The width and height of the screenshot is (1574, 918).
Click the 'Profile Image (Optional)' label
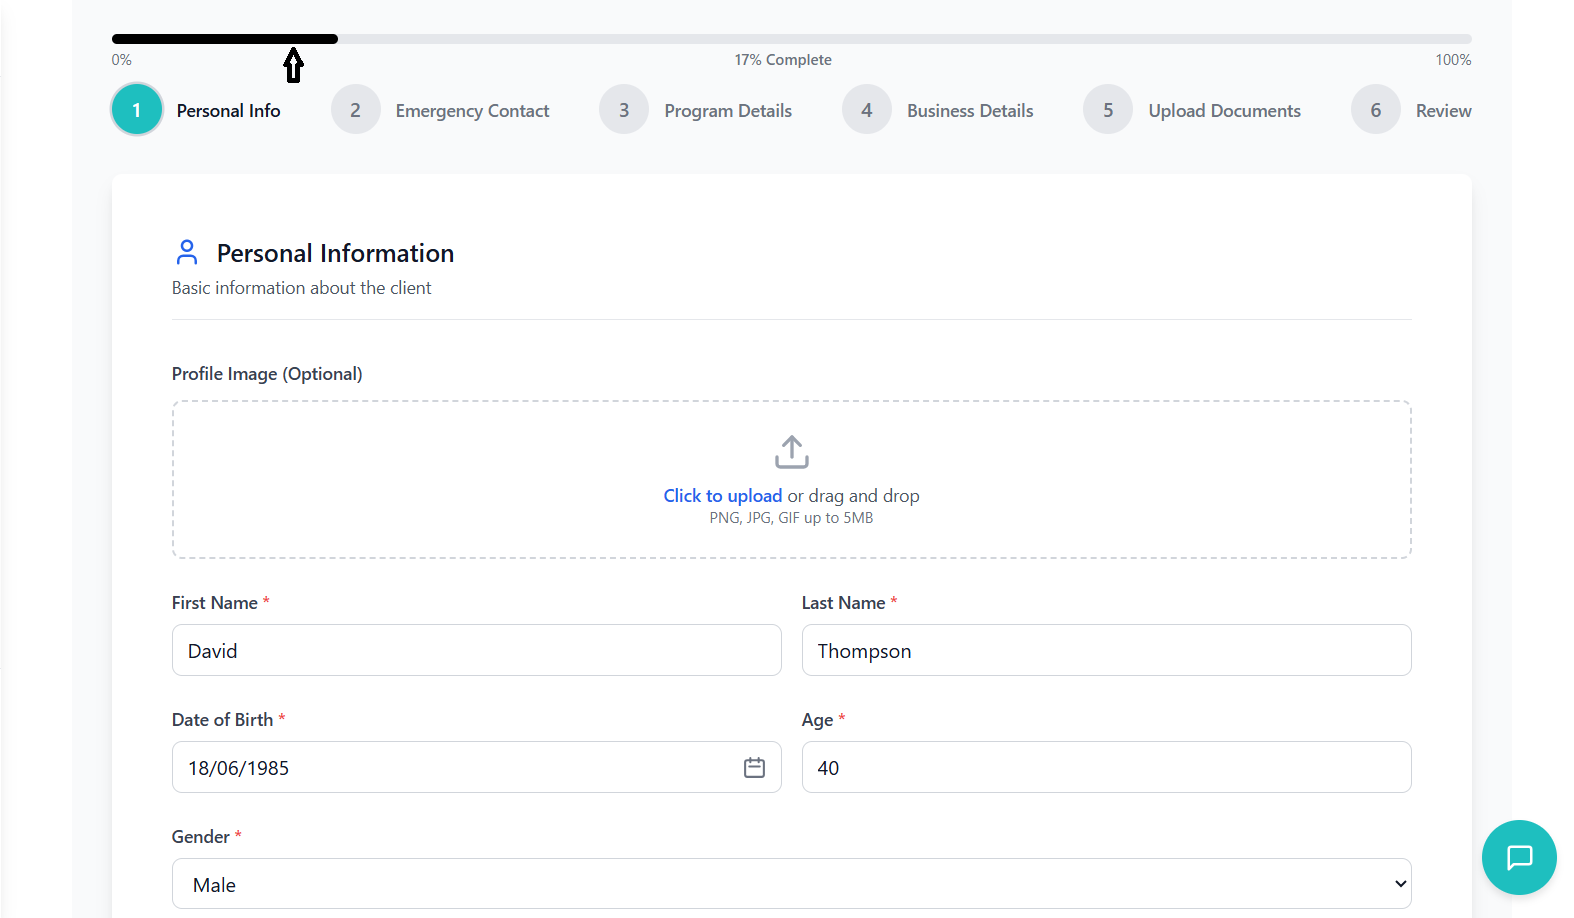click(x=267, y=374)
